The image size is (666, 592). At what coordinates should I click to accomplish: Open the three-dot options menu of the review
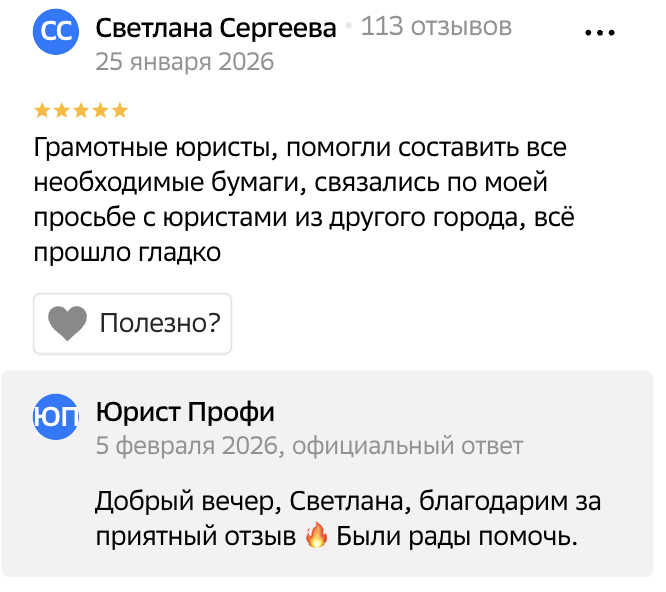pos(600,33)
